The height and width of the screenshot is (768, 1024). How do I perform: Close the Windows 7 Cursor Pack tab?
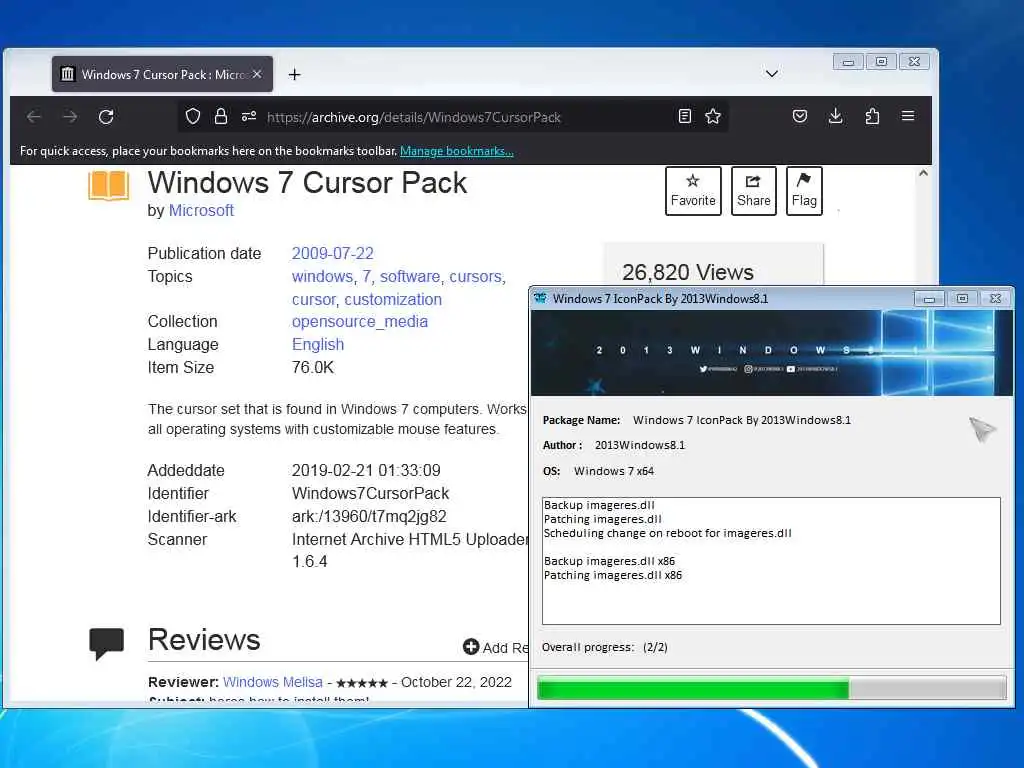coord(257,74)
